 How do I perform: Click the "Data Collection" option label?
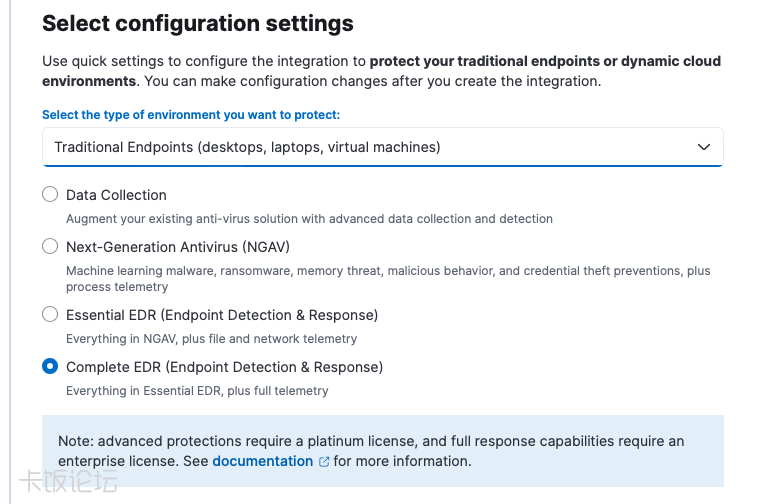pos(116,195)
